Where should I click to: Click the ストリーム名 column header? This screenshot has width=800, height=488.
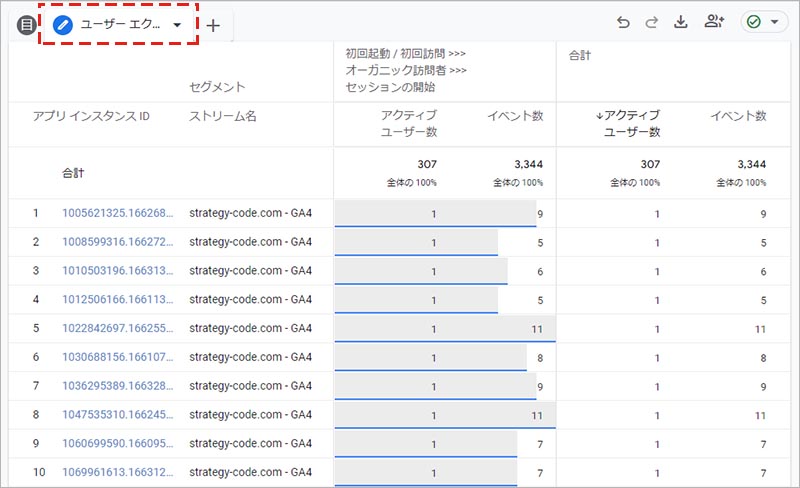click(222, 116)
